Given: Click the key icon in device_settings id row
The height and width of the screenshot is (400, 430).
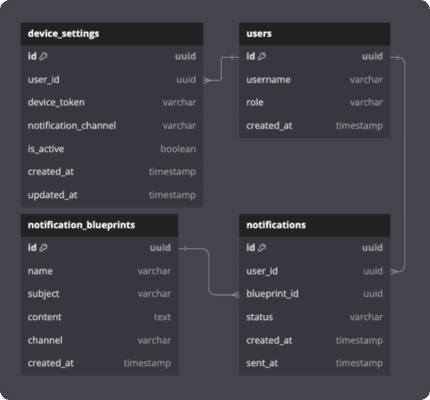Looking at the screenshot, I should 43,56.
